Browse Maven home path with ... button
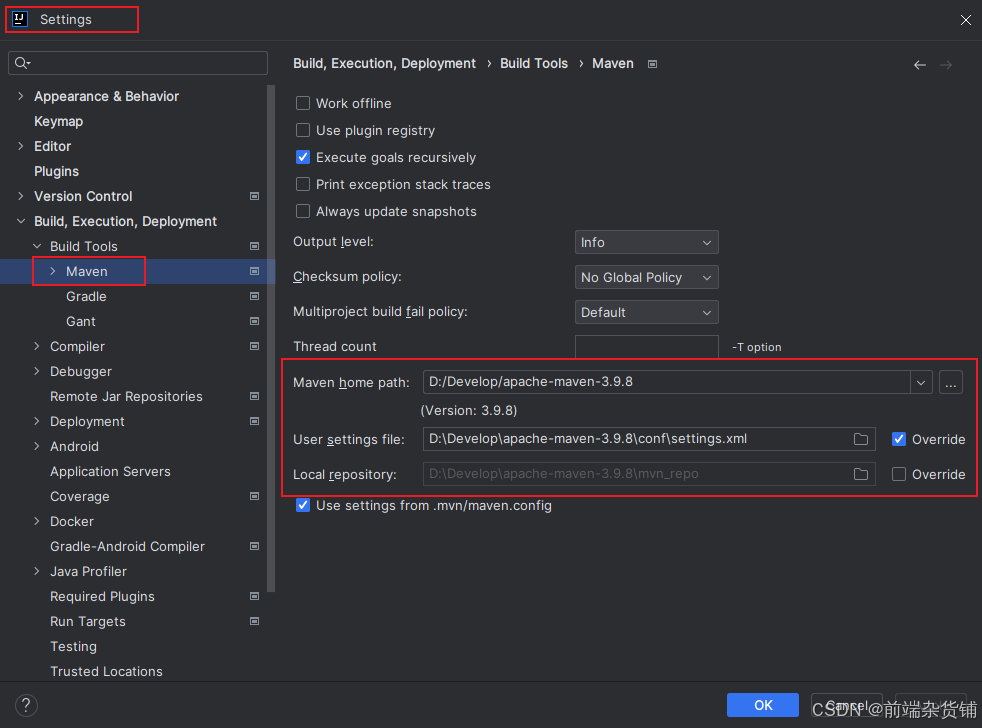 (x=951, y=382)
